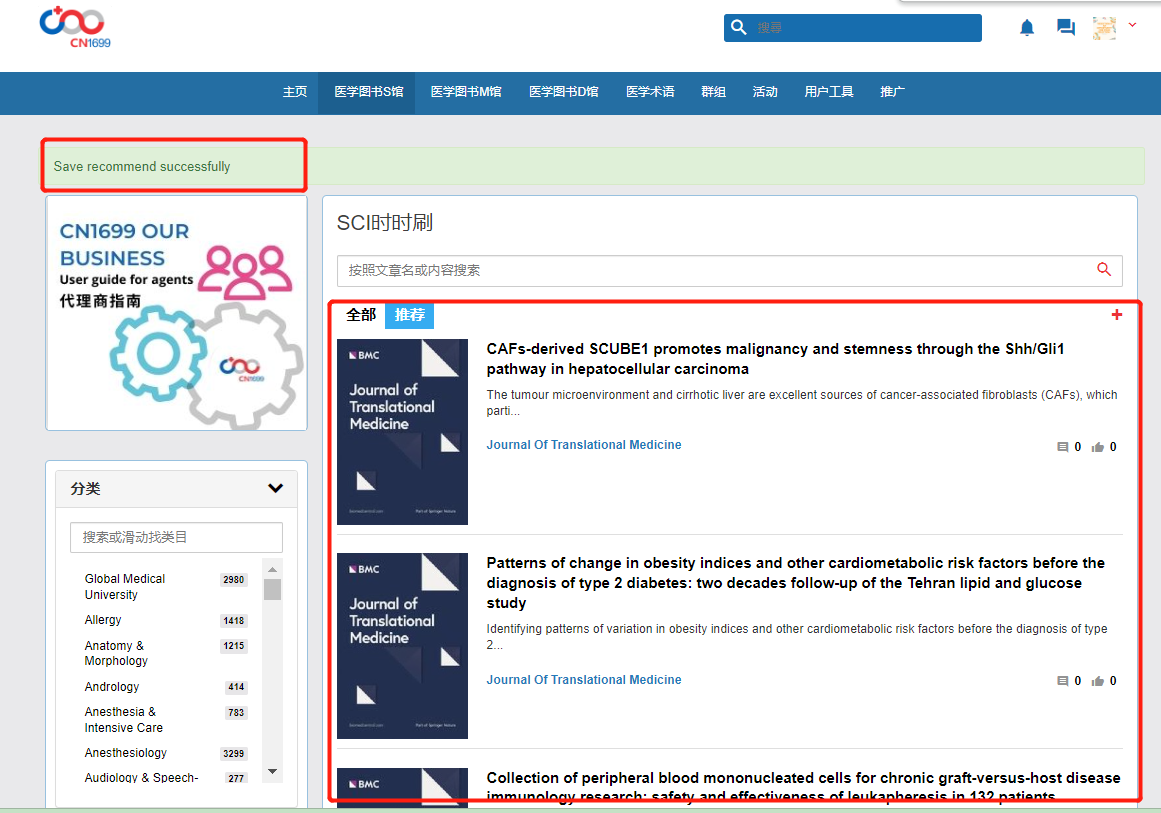This screenshot has width=1161, height=813.
Task: Click the CN1699 logo
Action: [x=73, y=27]
